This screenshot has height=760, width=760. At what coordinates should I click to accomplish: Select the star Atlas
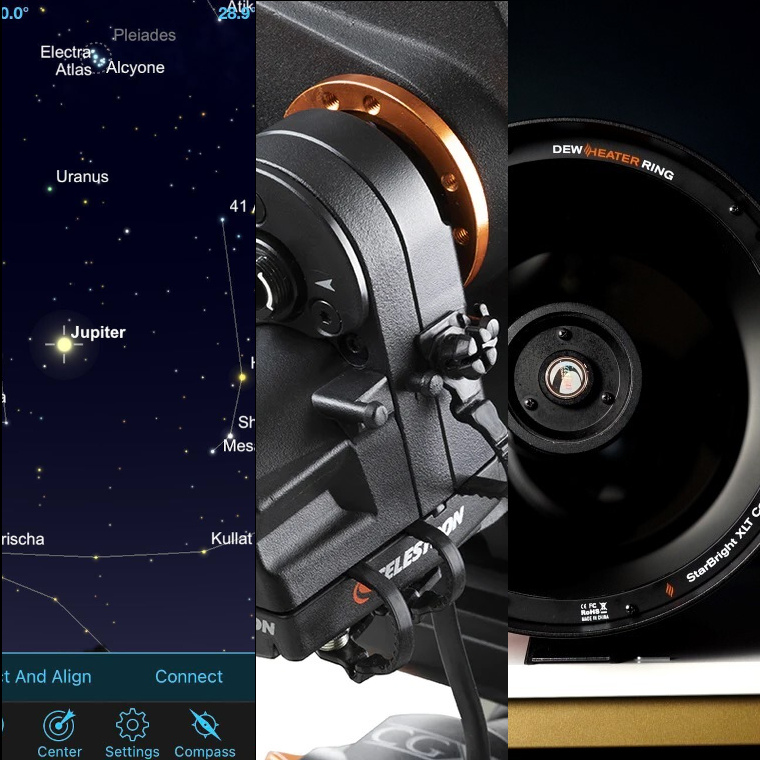tap(73, 70)
